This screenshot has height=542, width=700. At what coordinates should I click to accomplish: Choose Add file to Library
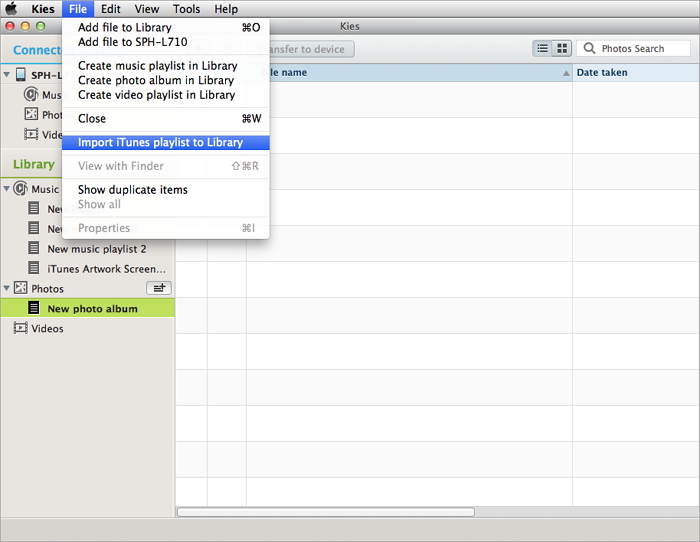coord(166,27)
